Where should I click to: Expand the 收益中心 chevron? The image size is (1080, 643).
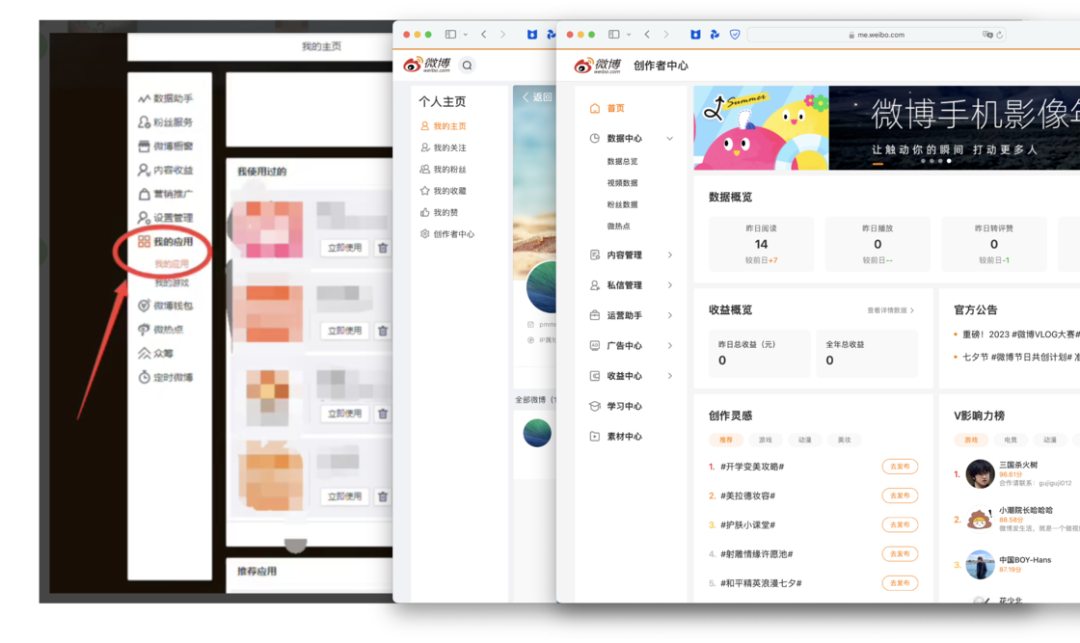click(x=669, y=376)
